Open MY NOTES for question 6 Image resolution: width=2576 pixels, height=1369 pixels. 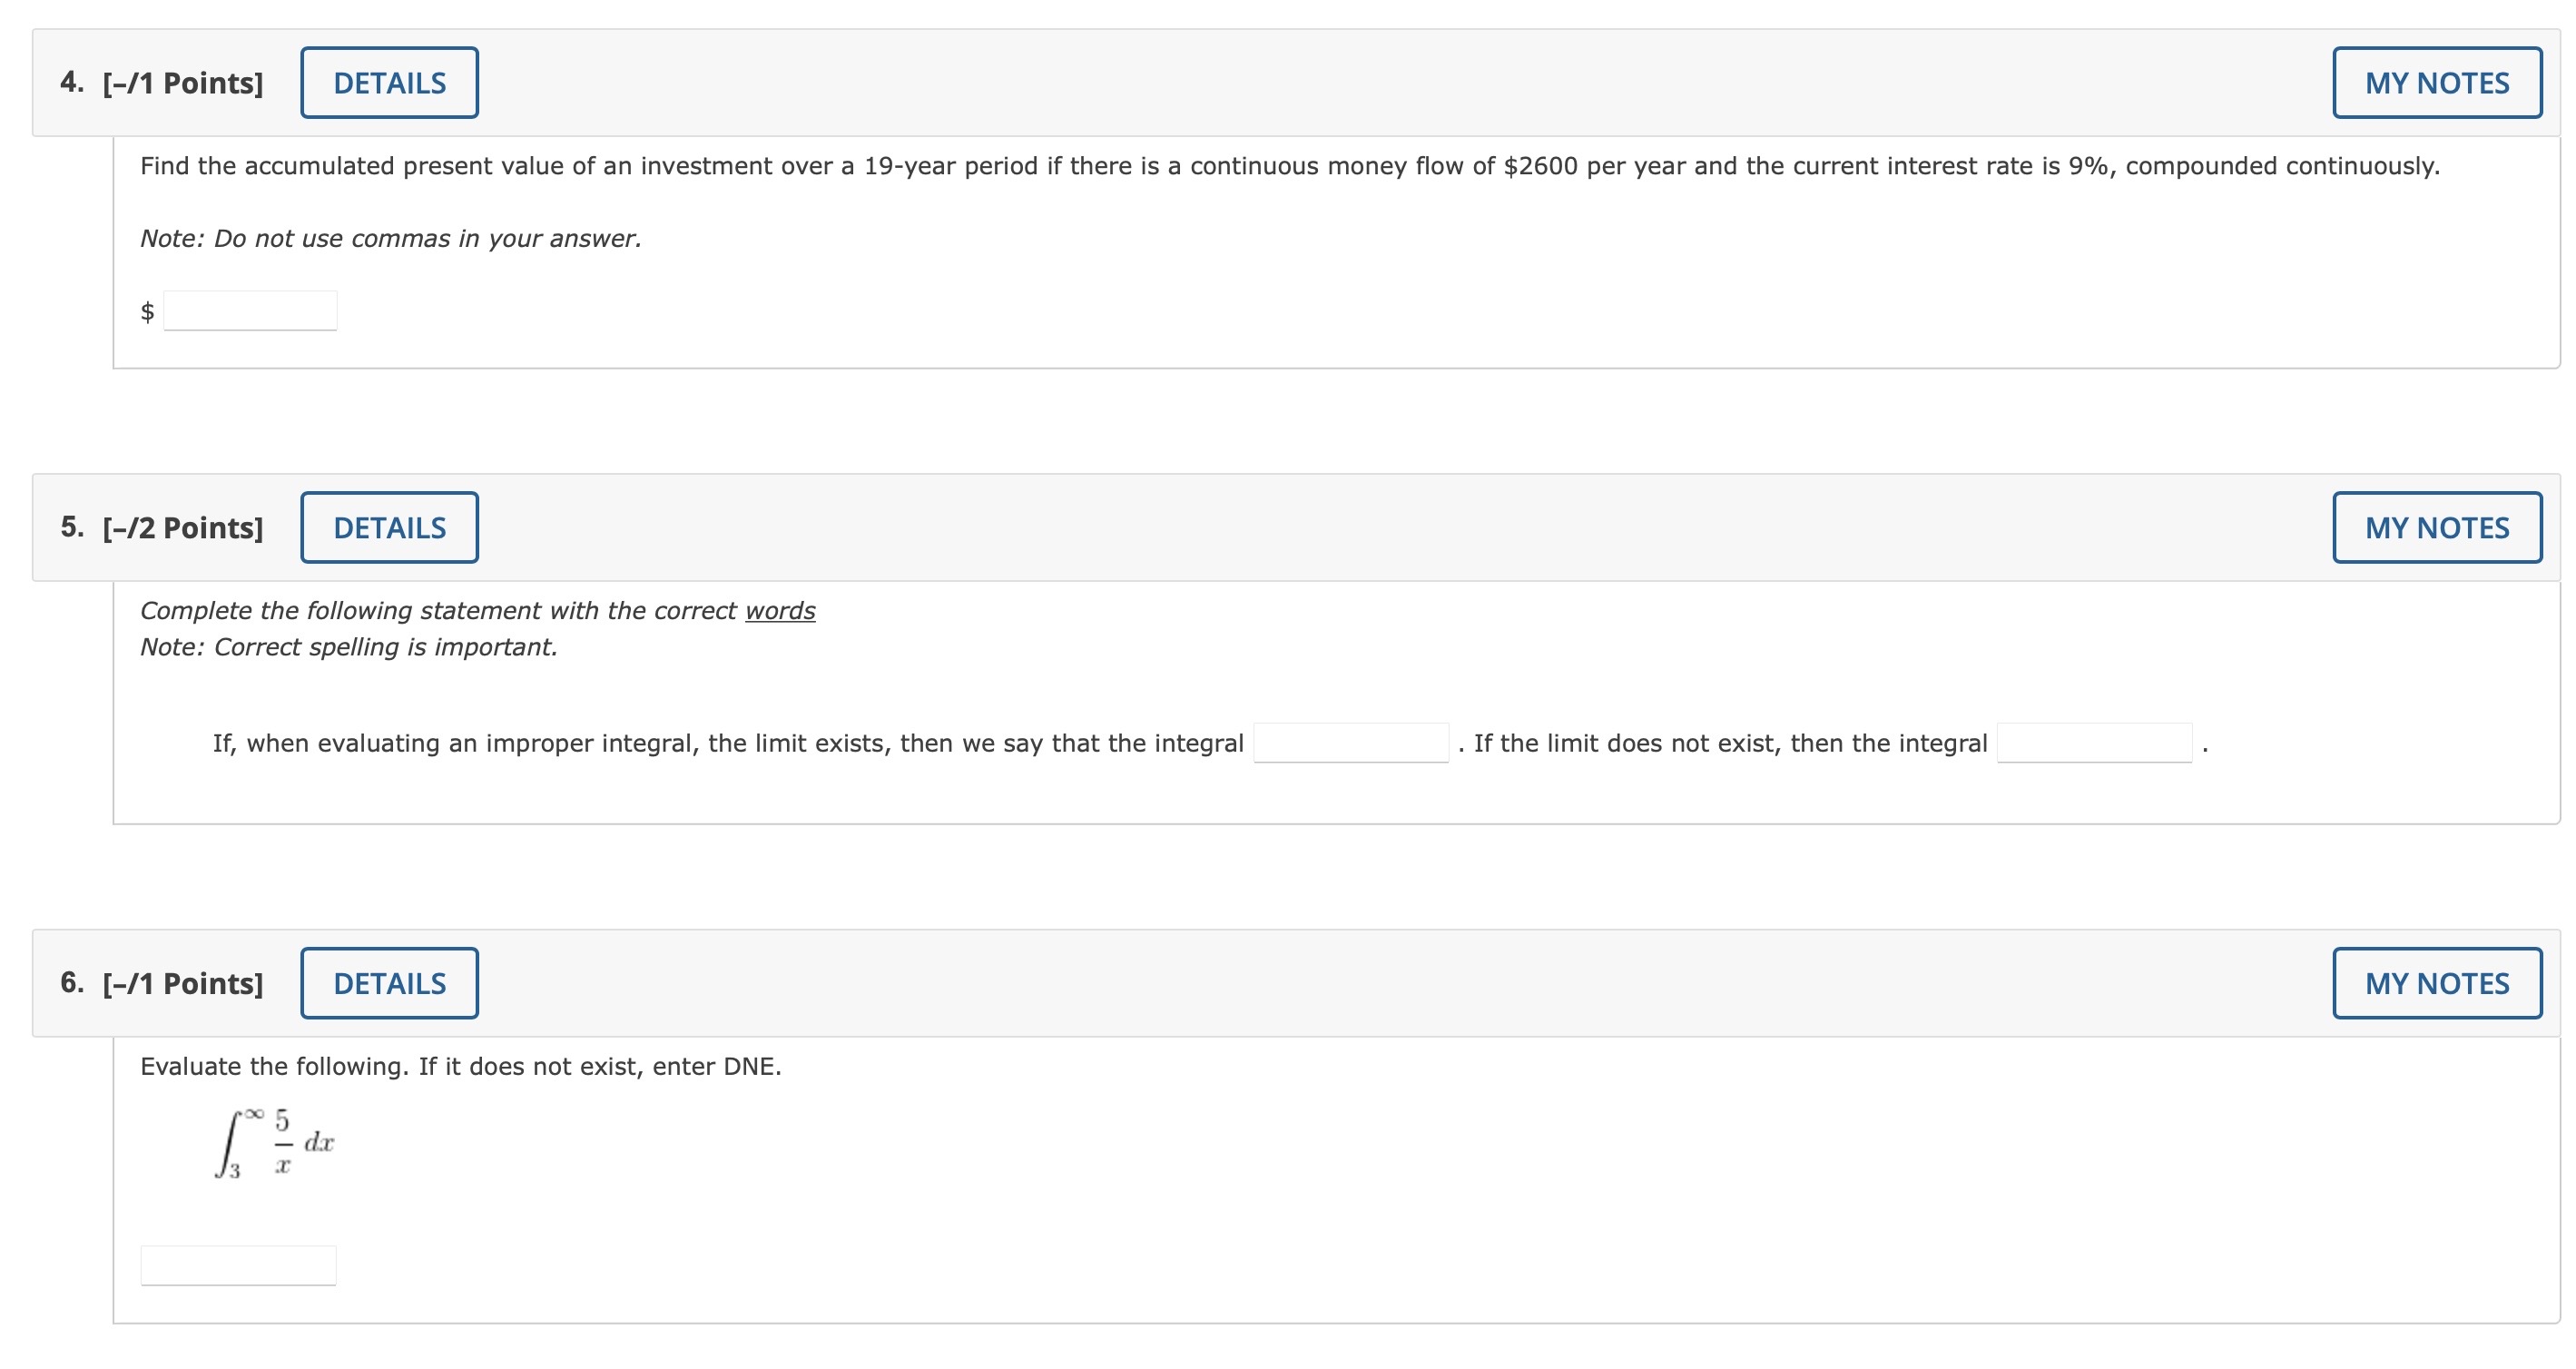tap(2437, 982)
